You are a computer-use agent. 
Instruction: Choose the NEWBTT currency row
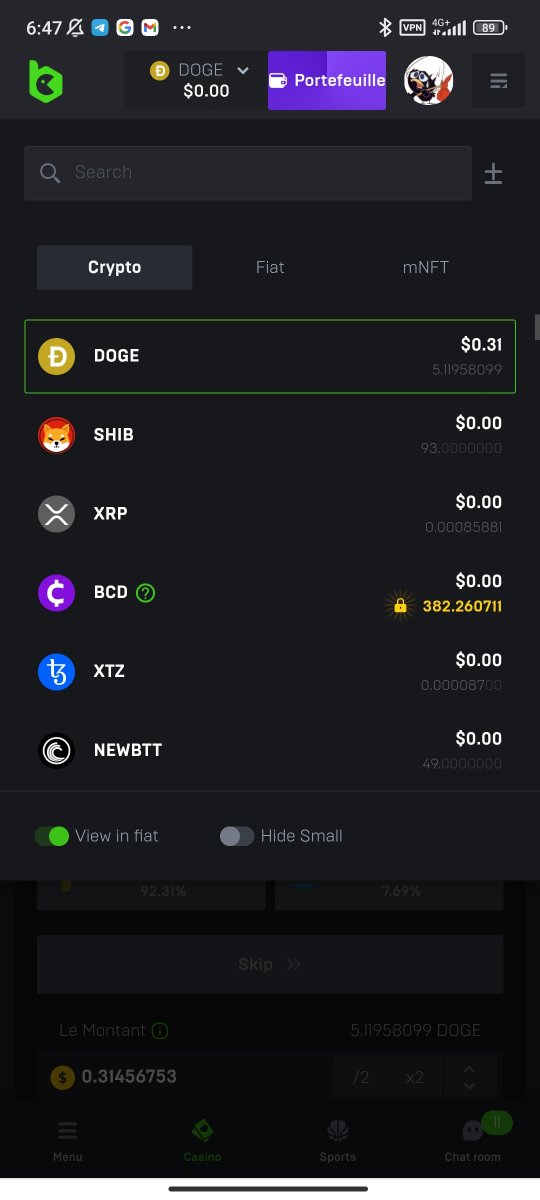point(270,750)
